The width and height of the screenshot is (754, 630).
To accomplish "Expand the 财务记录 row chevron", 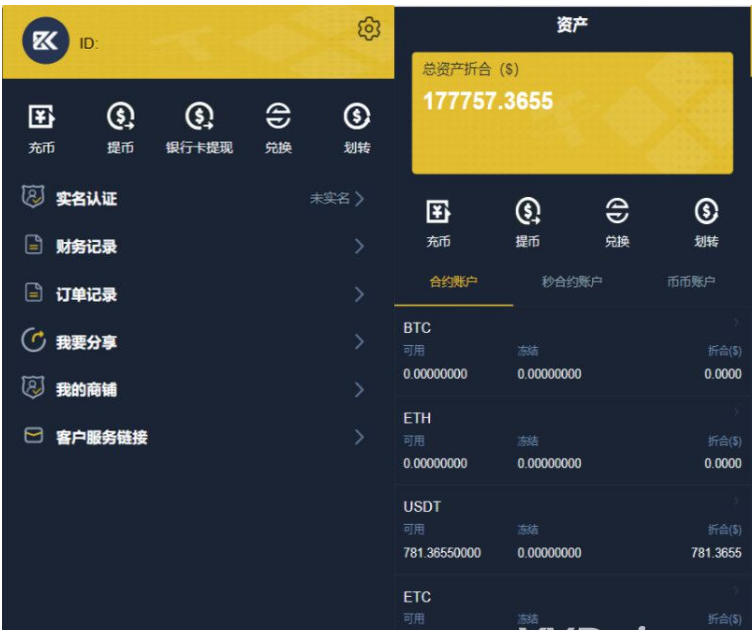I will point(359,247).
